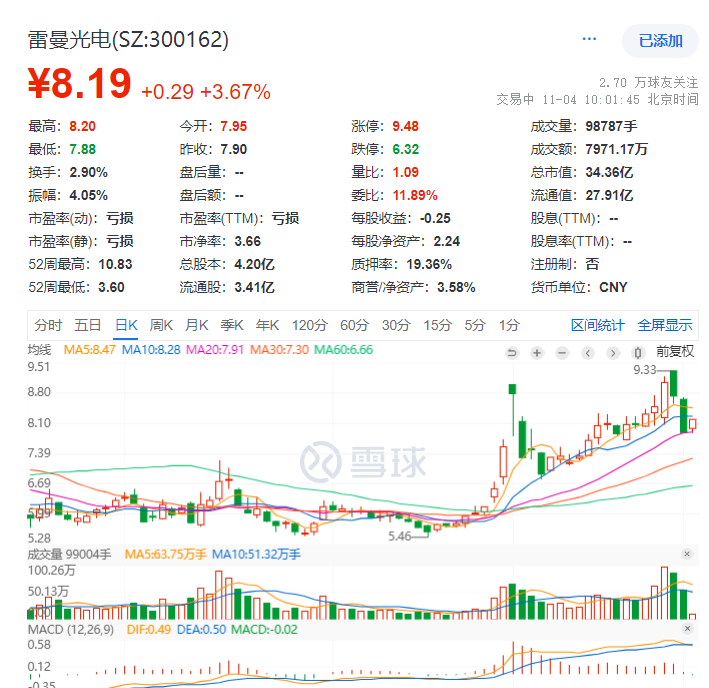The image size is (709, 688).
Task: Select the 年K chart tab
Action: (267, 325)
